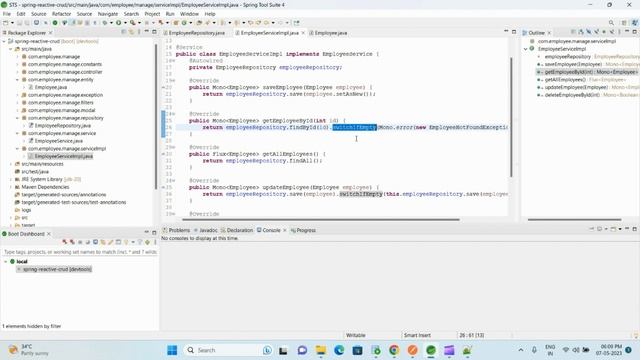Toggle Link with Editor in Package Explorer
Viewport: 640px width, 360px height.
coord(131,32)
